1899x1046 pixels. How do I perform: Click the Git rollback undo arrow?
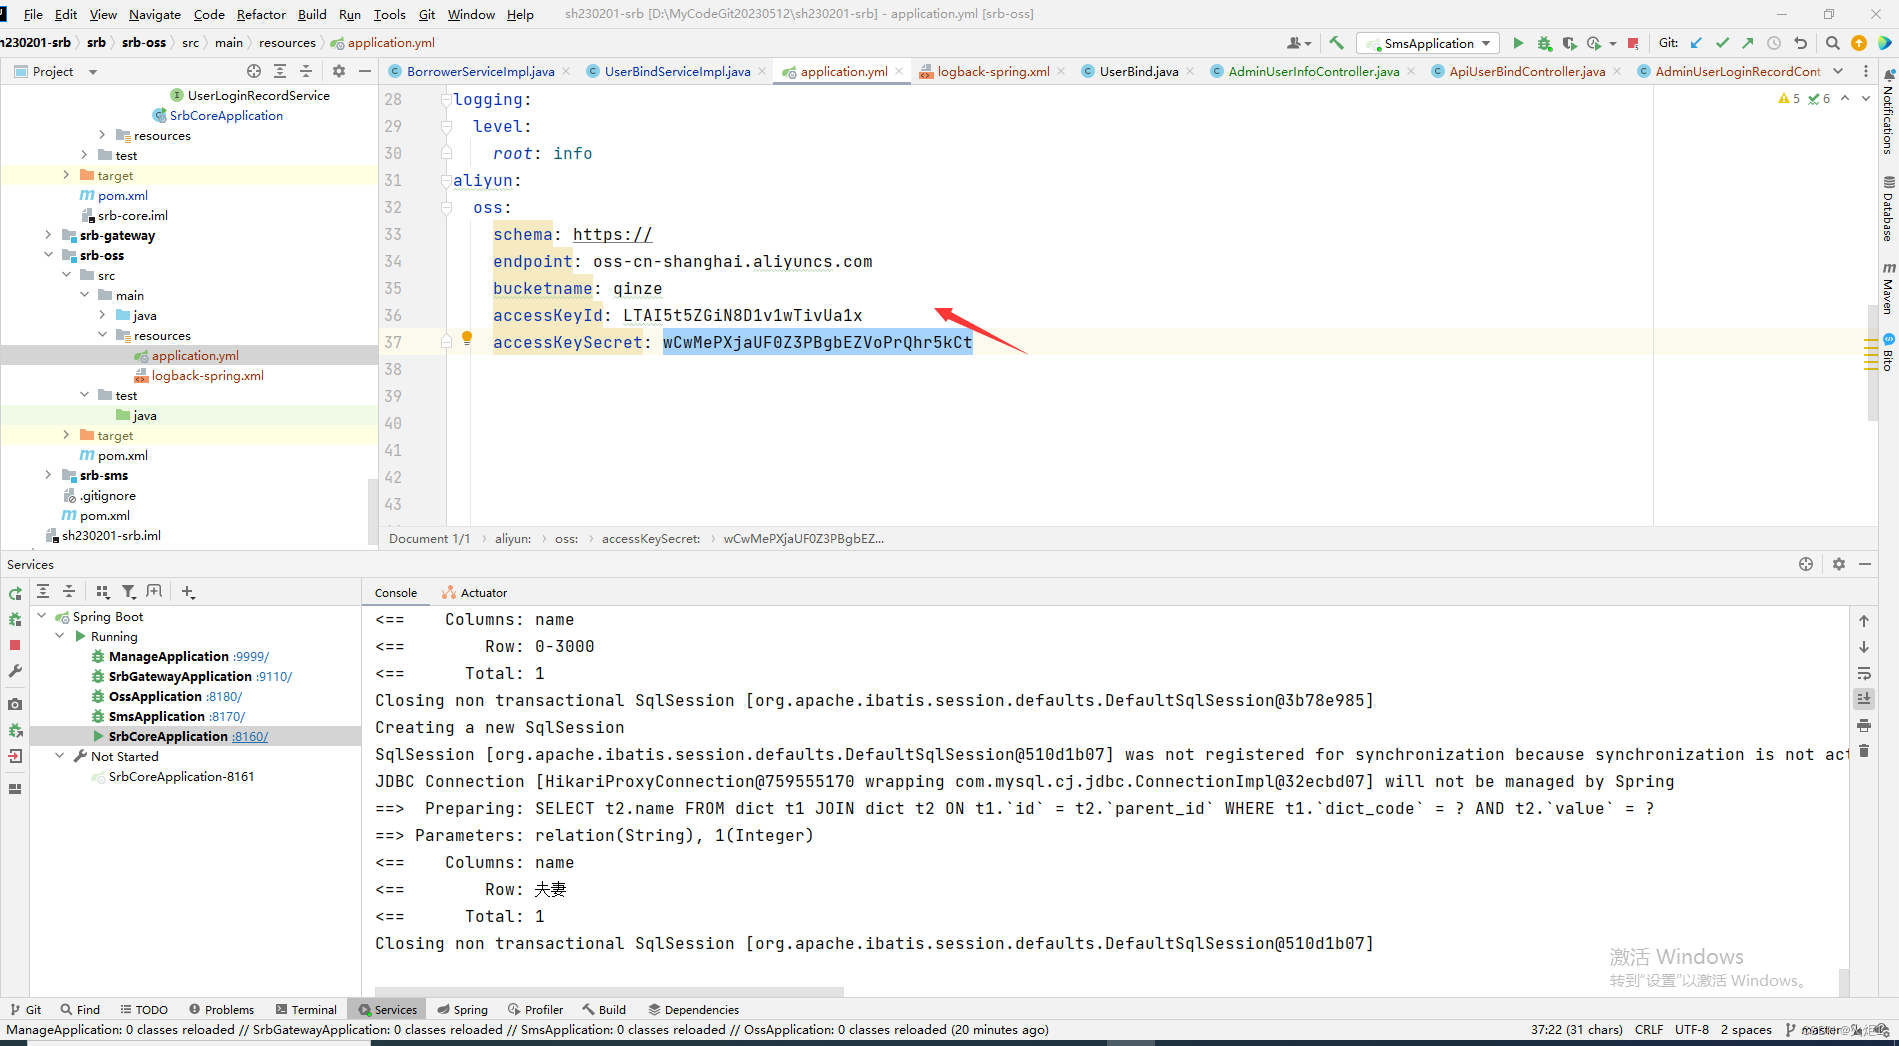click(x=1801, y=43)
